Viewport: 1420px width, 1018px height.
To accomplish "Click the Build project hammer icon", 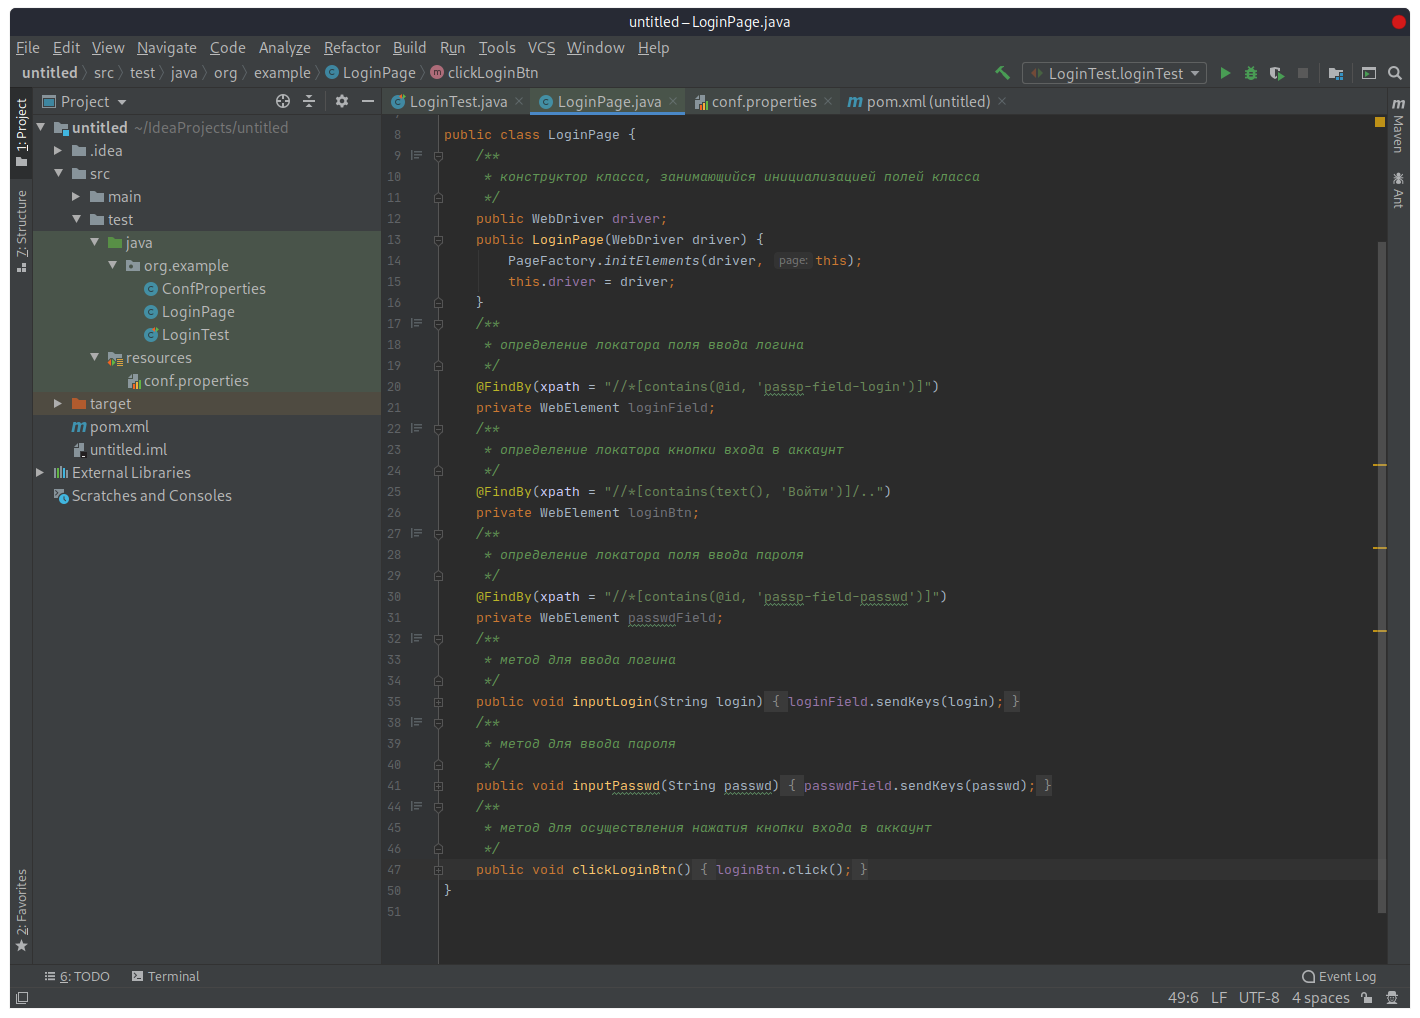I will 1002,73.
